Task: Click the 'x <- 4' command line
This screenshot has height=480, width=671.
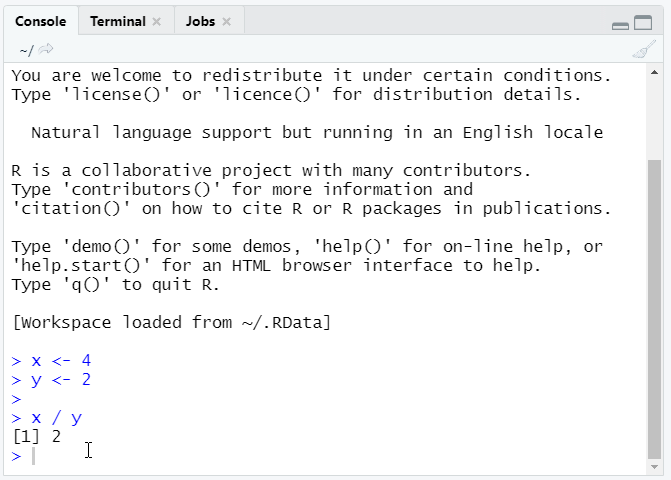Action: click(60, 361)
